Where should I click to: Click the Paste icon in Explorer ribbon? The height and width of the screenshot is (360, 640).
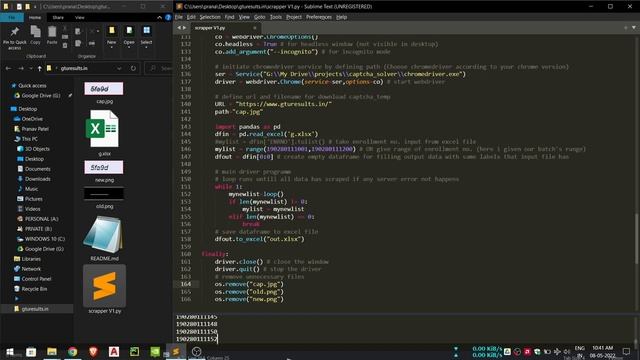pos(52,35)
